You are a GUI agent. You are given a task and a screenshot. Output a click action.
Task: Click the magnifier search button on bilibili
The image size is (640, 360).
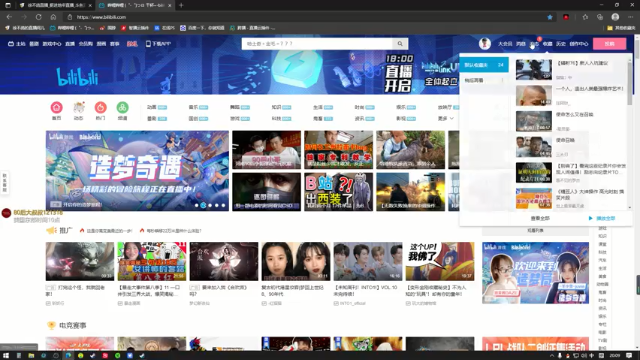click(400, 44)
